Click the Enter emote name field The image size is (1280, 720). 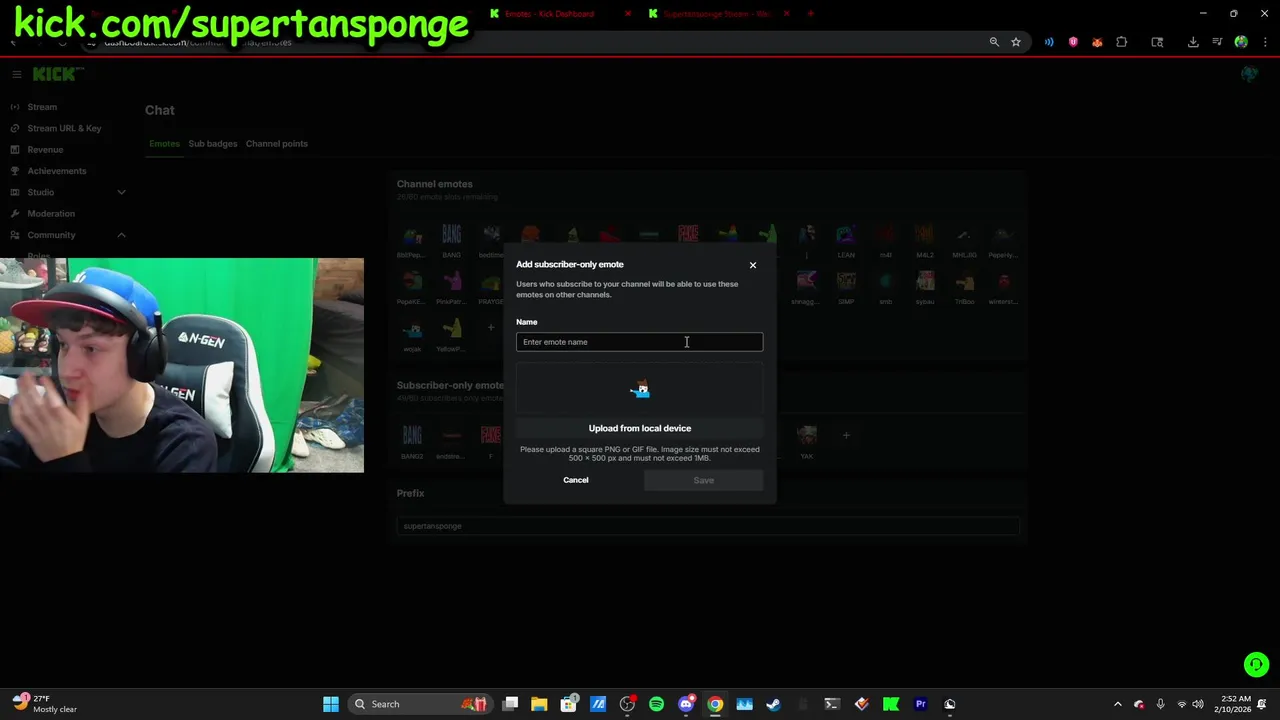[x=639, y=342]
